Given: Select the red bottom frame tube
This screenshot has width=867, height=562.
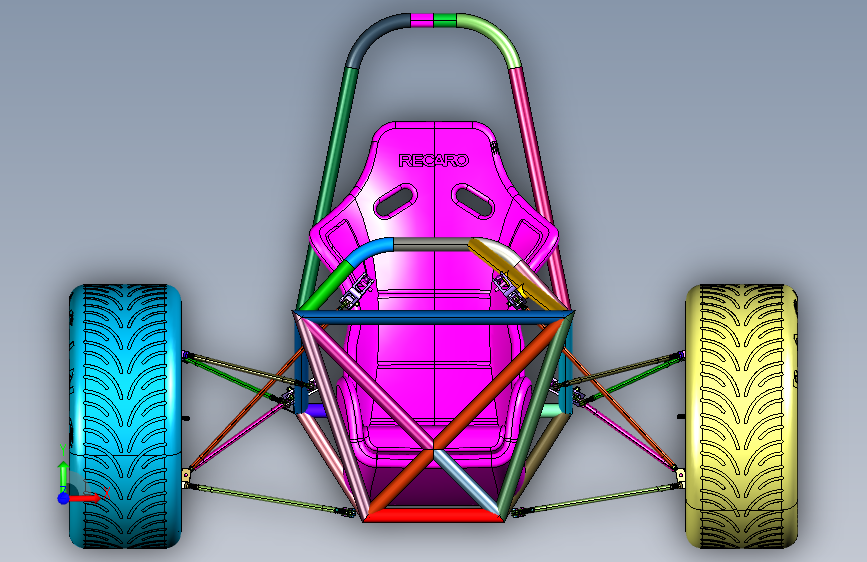Looking at the screenshot, I should (433, 516).
